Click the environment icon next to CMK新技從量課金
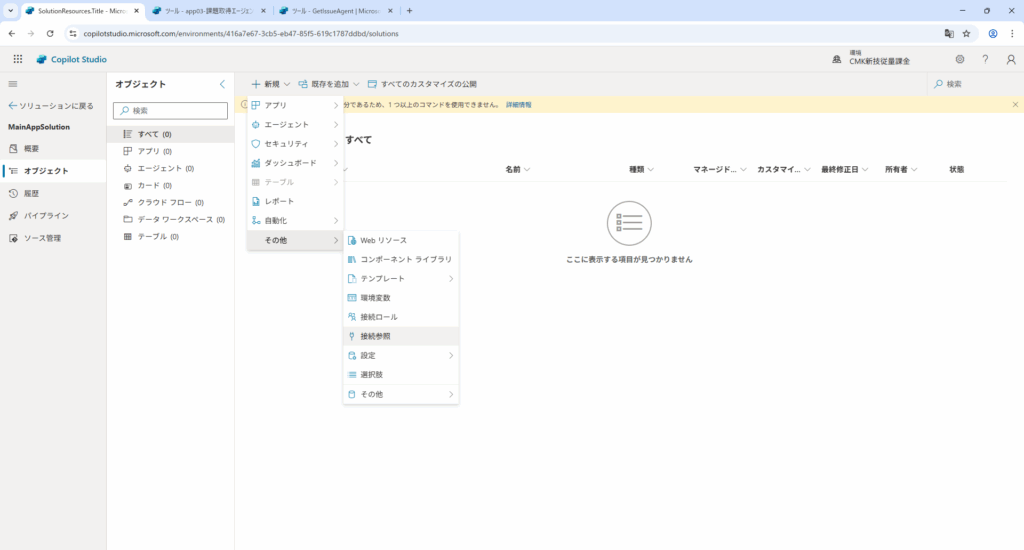Screen dimensions: 1024x550 click(x=837, y=59)
